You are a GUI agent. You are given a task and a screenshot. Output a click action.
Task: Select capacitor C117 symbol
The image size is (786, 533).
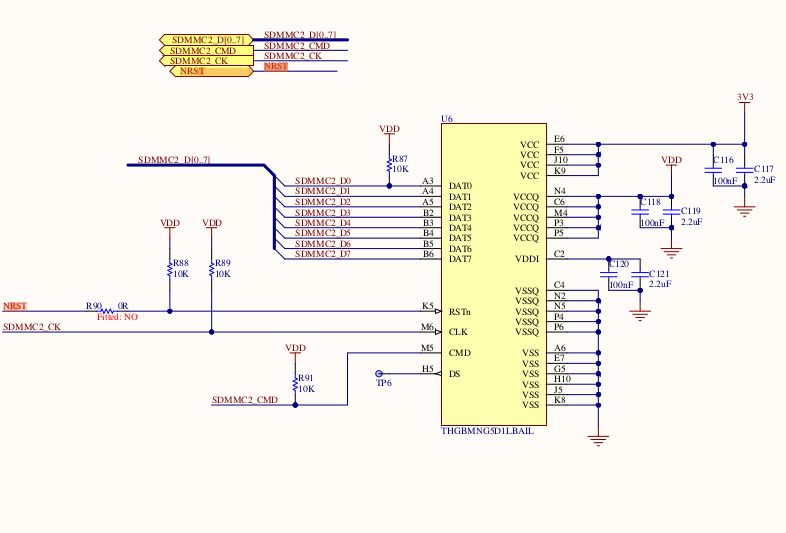[744, 170]
